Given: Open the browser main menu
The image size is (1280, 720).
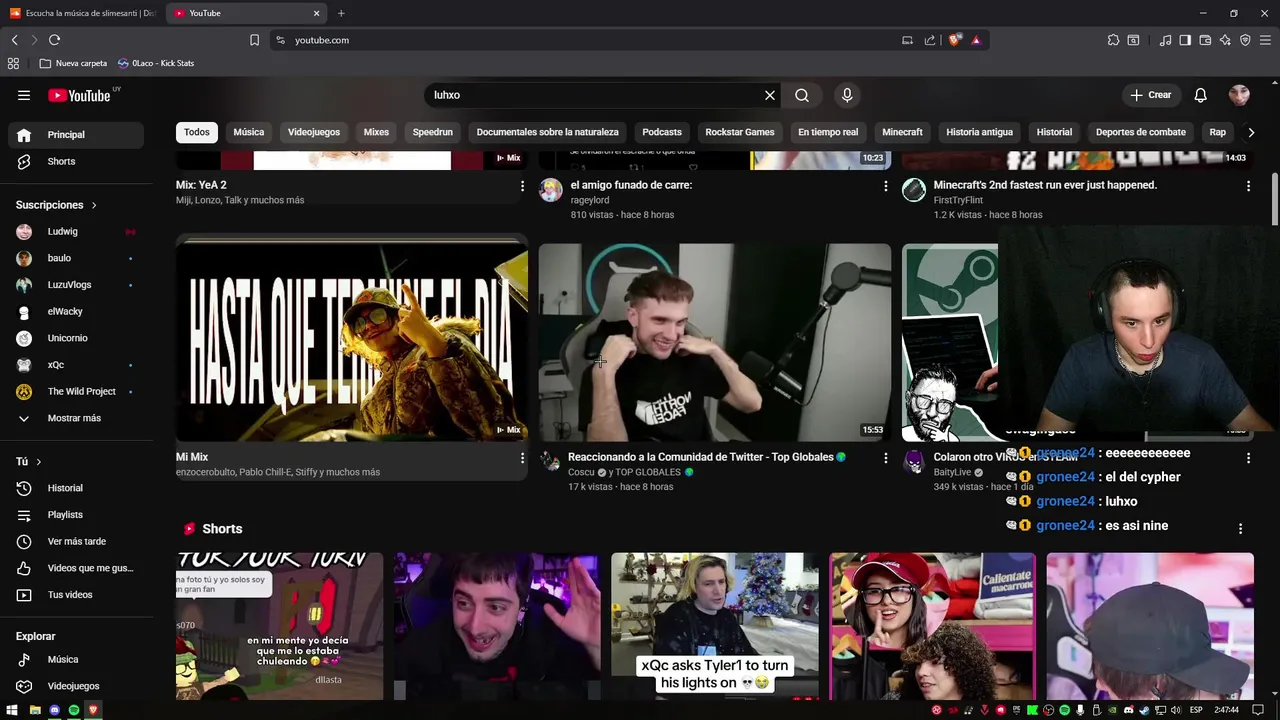Looking at the screenshot, I should (x=1265, y=40).
